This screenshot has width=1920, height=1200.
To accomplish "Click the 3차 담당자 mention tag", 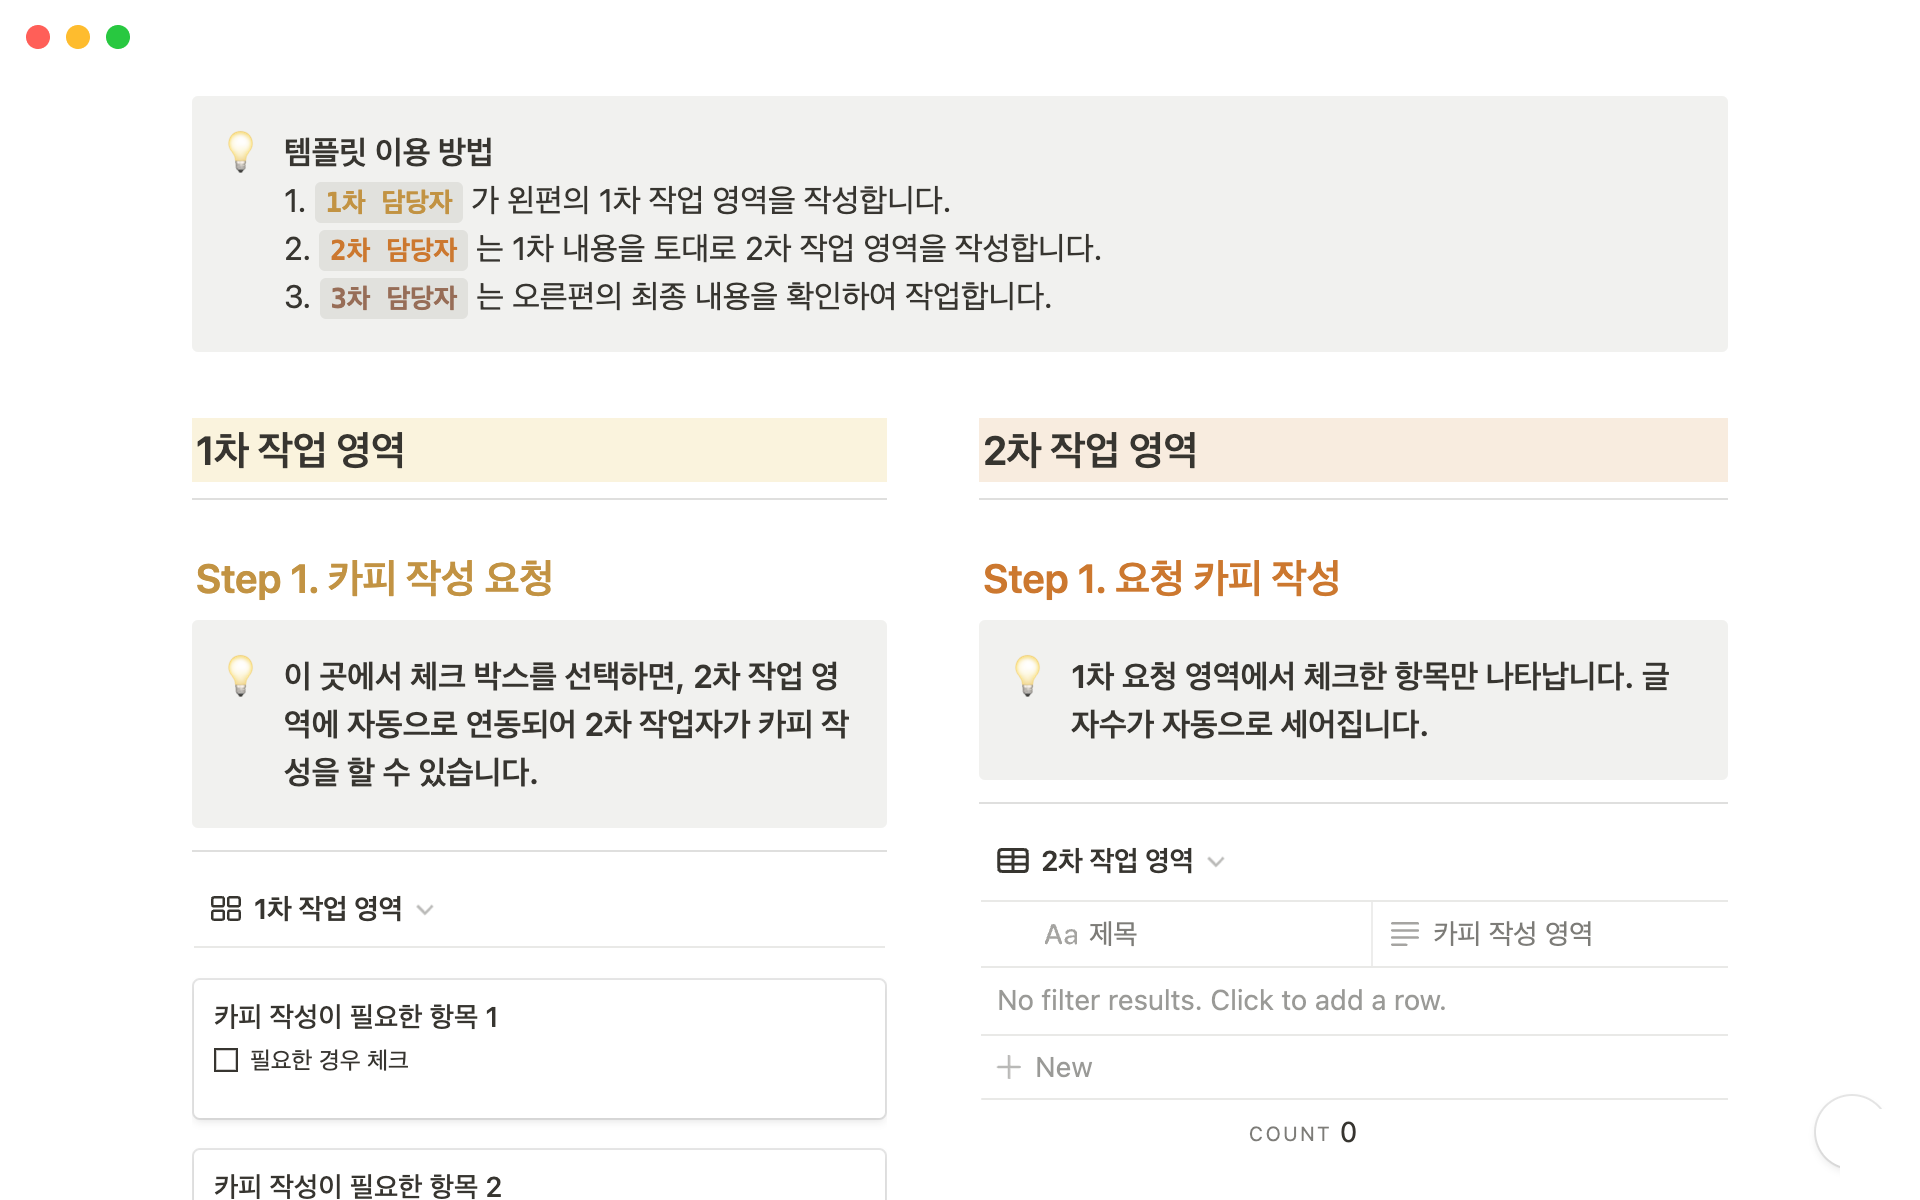I will click(x=393, y=297).
